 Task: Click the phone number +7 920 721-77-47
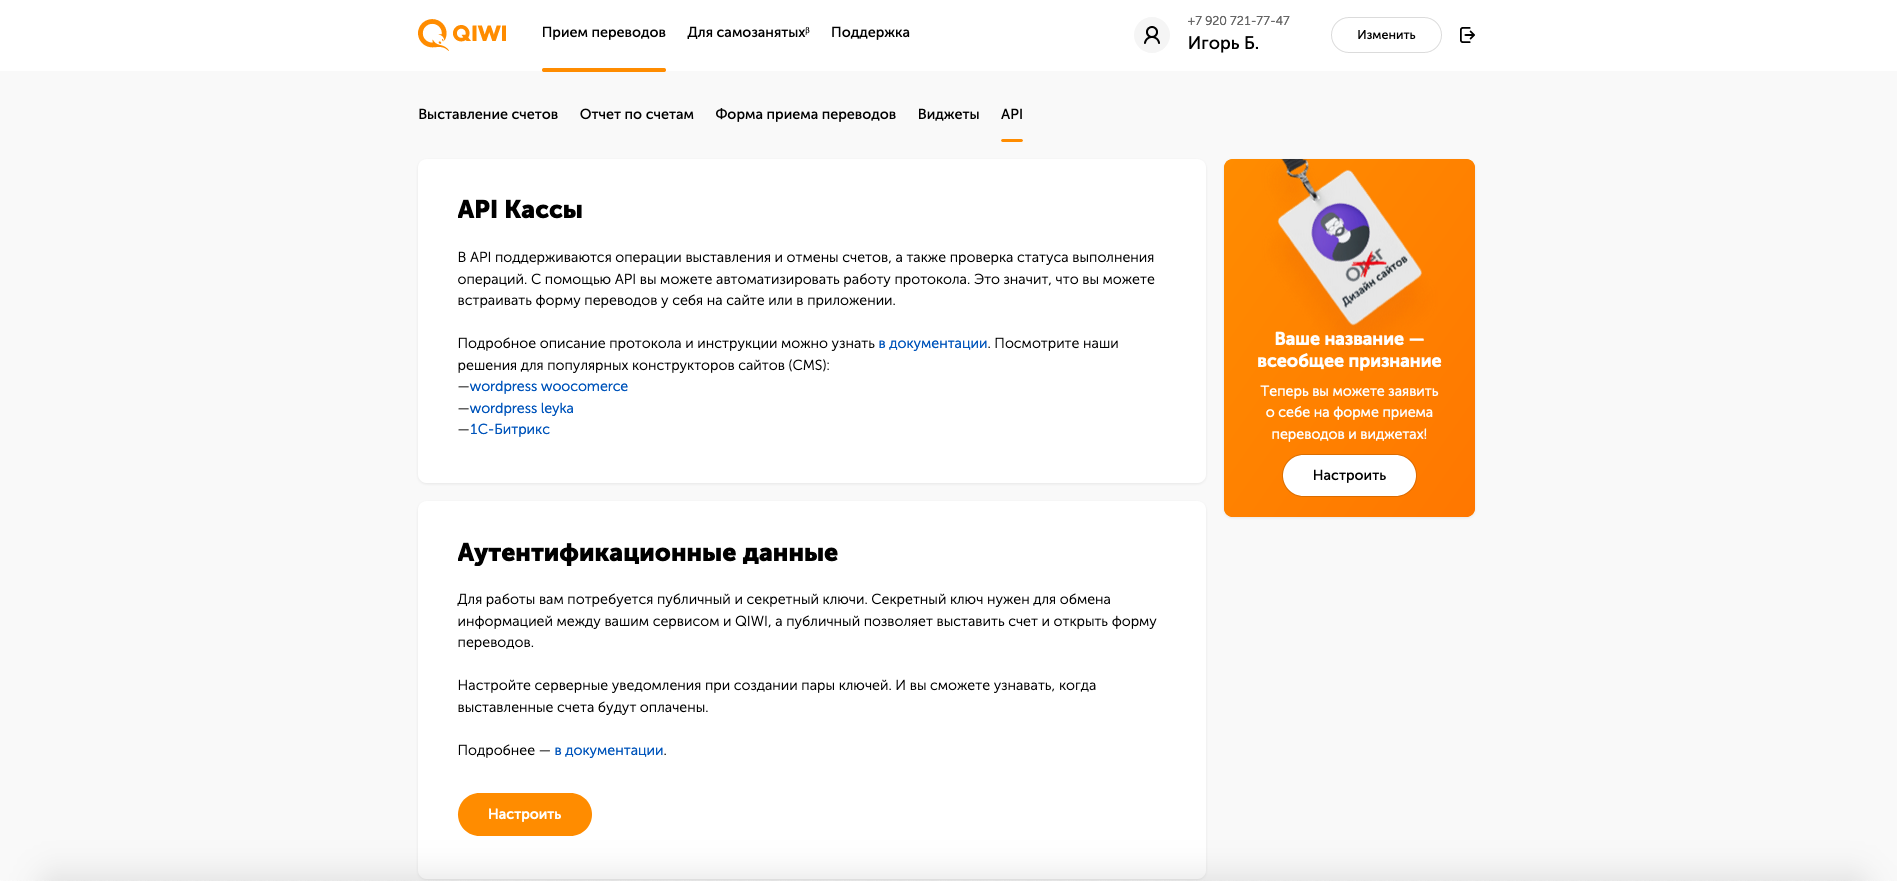point(1239,20)
